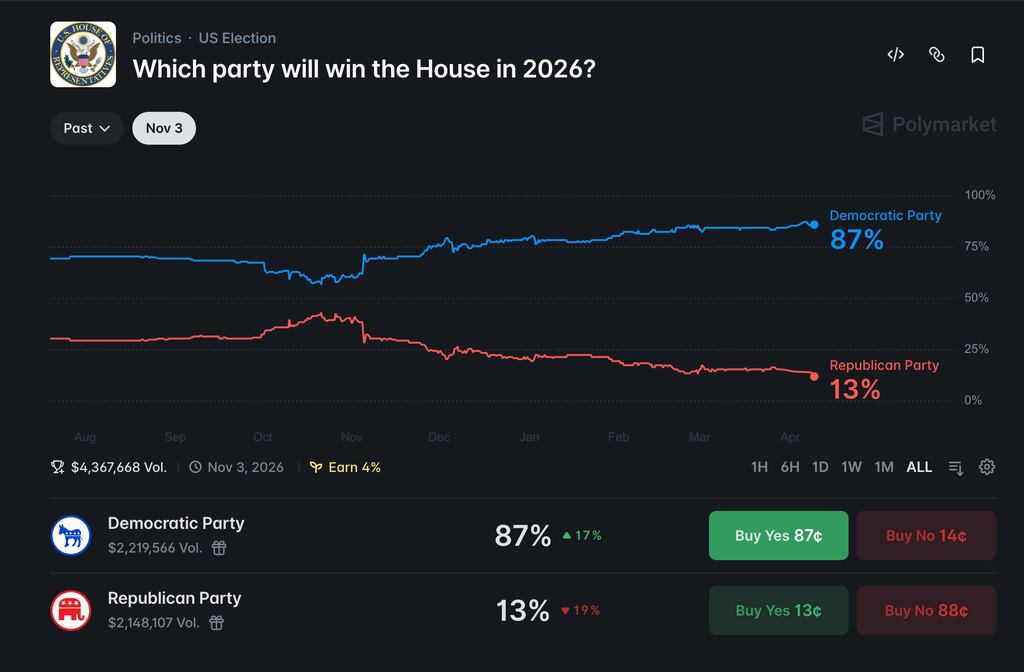This screenshot has width=1024, height=672.
Task: Buy No 88¢ for Republican Party
Action: pos(926,611)
